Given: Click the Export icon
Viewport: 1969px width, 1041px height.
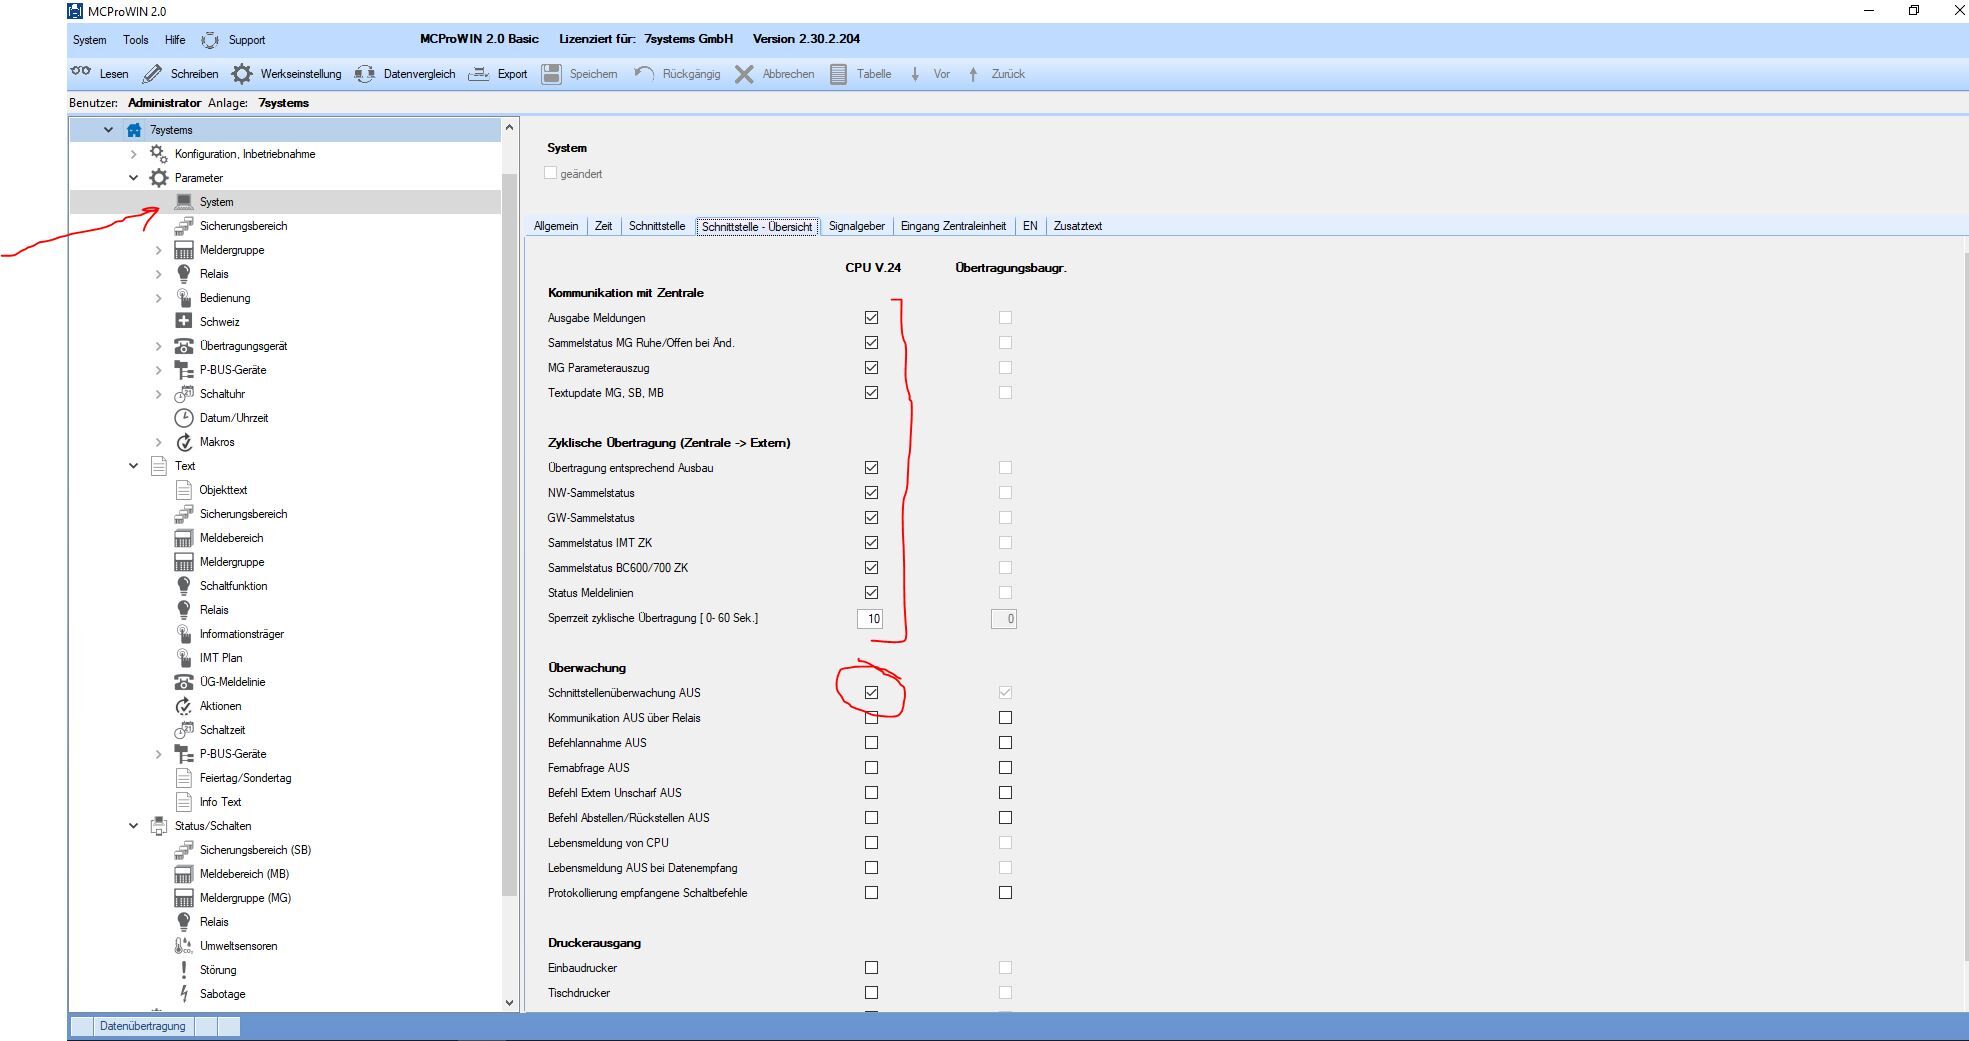Looking at the screenshot, I should (480, 74).
